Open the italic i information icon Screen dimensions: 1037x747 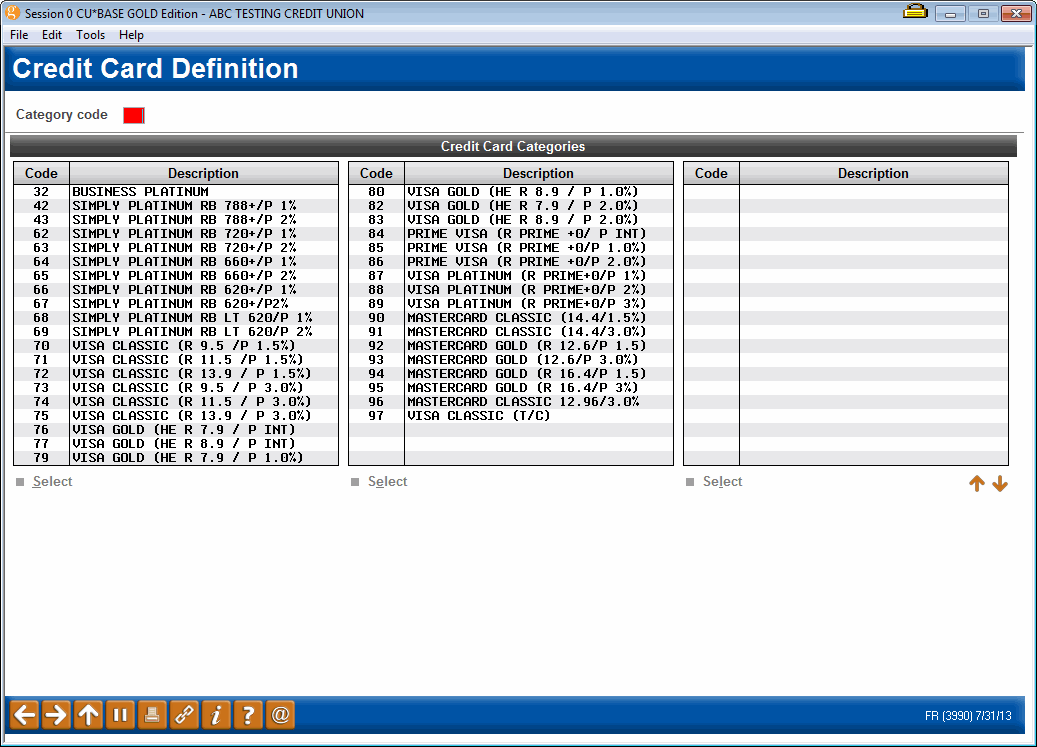216,714
